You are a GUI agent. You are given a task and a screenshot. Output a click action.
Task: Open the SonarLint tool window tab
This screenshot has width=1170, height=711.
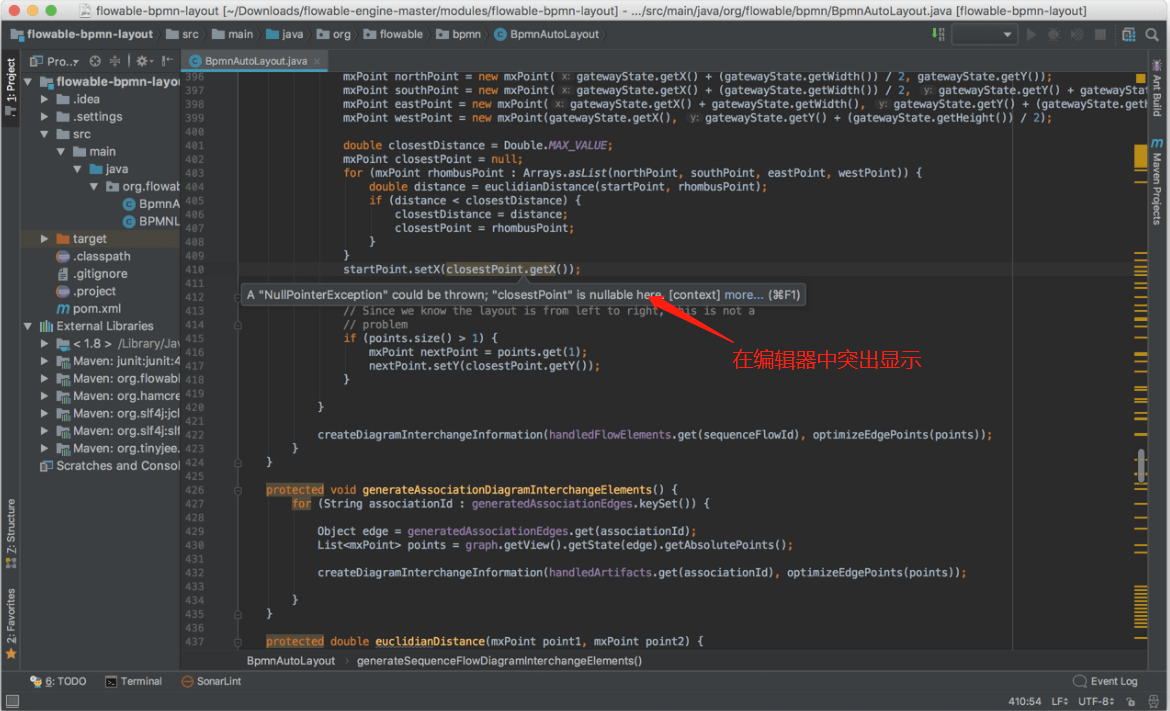[x=210, y=682]
